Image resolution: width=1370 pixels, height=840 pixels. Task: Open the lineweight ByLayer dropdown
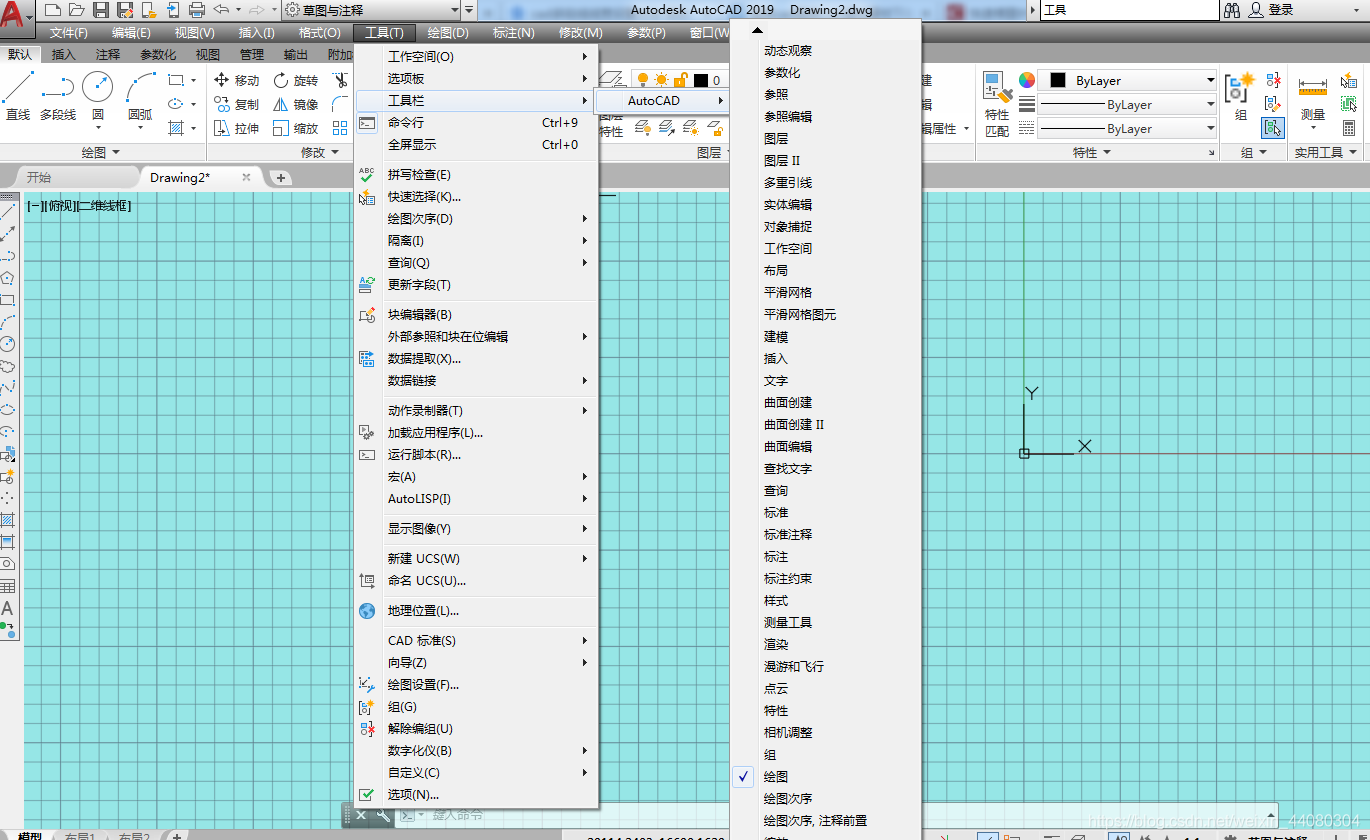pyautogui.click(x=1128, y=104)
